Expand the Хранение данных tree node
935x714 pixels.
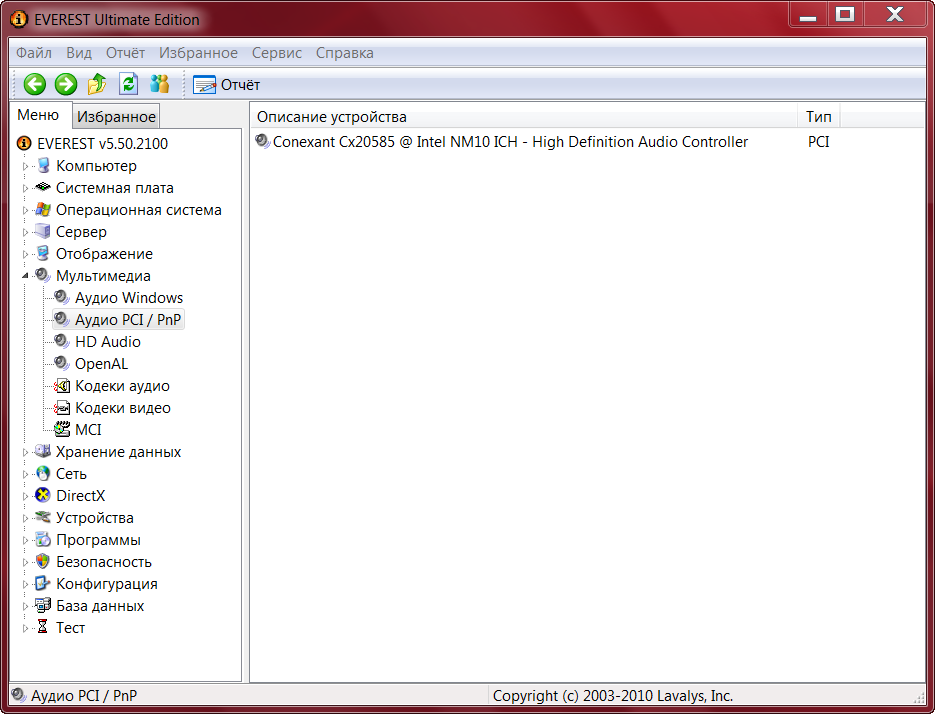tap(26, 452)
